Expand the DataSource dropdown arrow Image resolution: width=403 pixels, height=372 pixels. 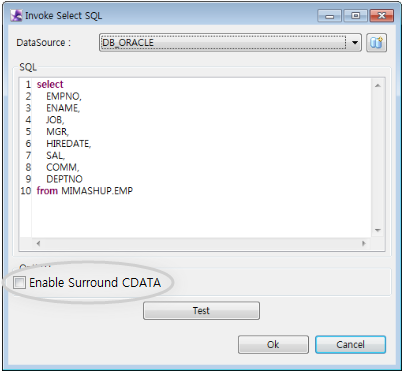point(355,43)
